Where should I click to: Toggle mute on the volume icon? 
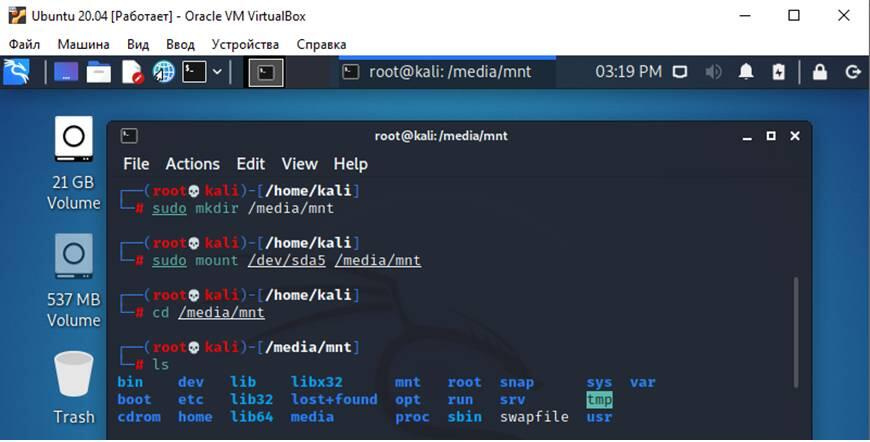point(713,72)
